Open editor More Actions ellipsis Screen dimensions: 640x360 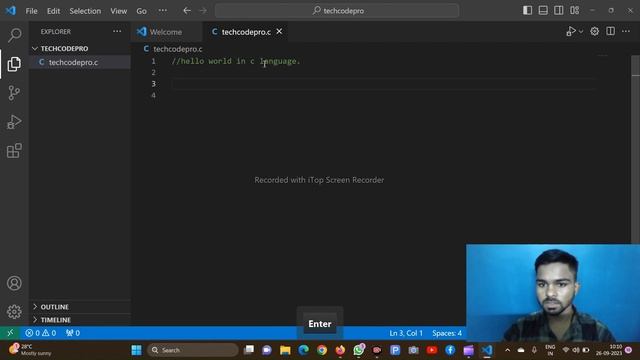tap(626, 31)
